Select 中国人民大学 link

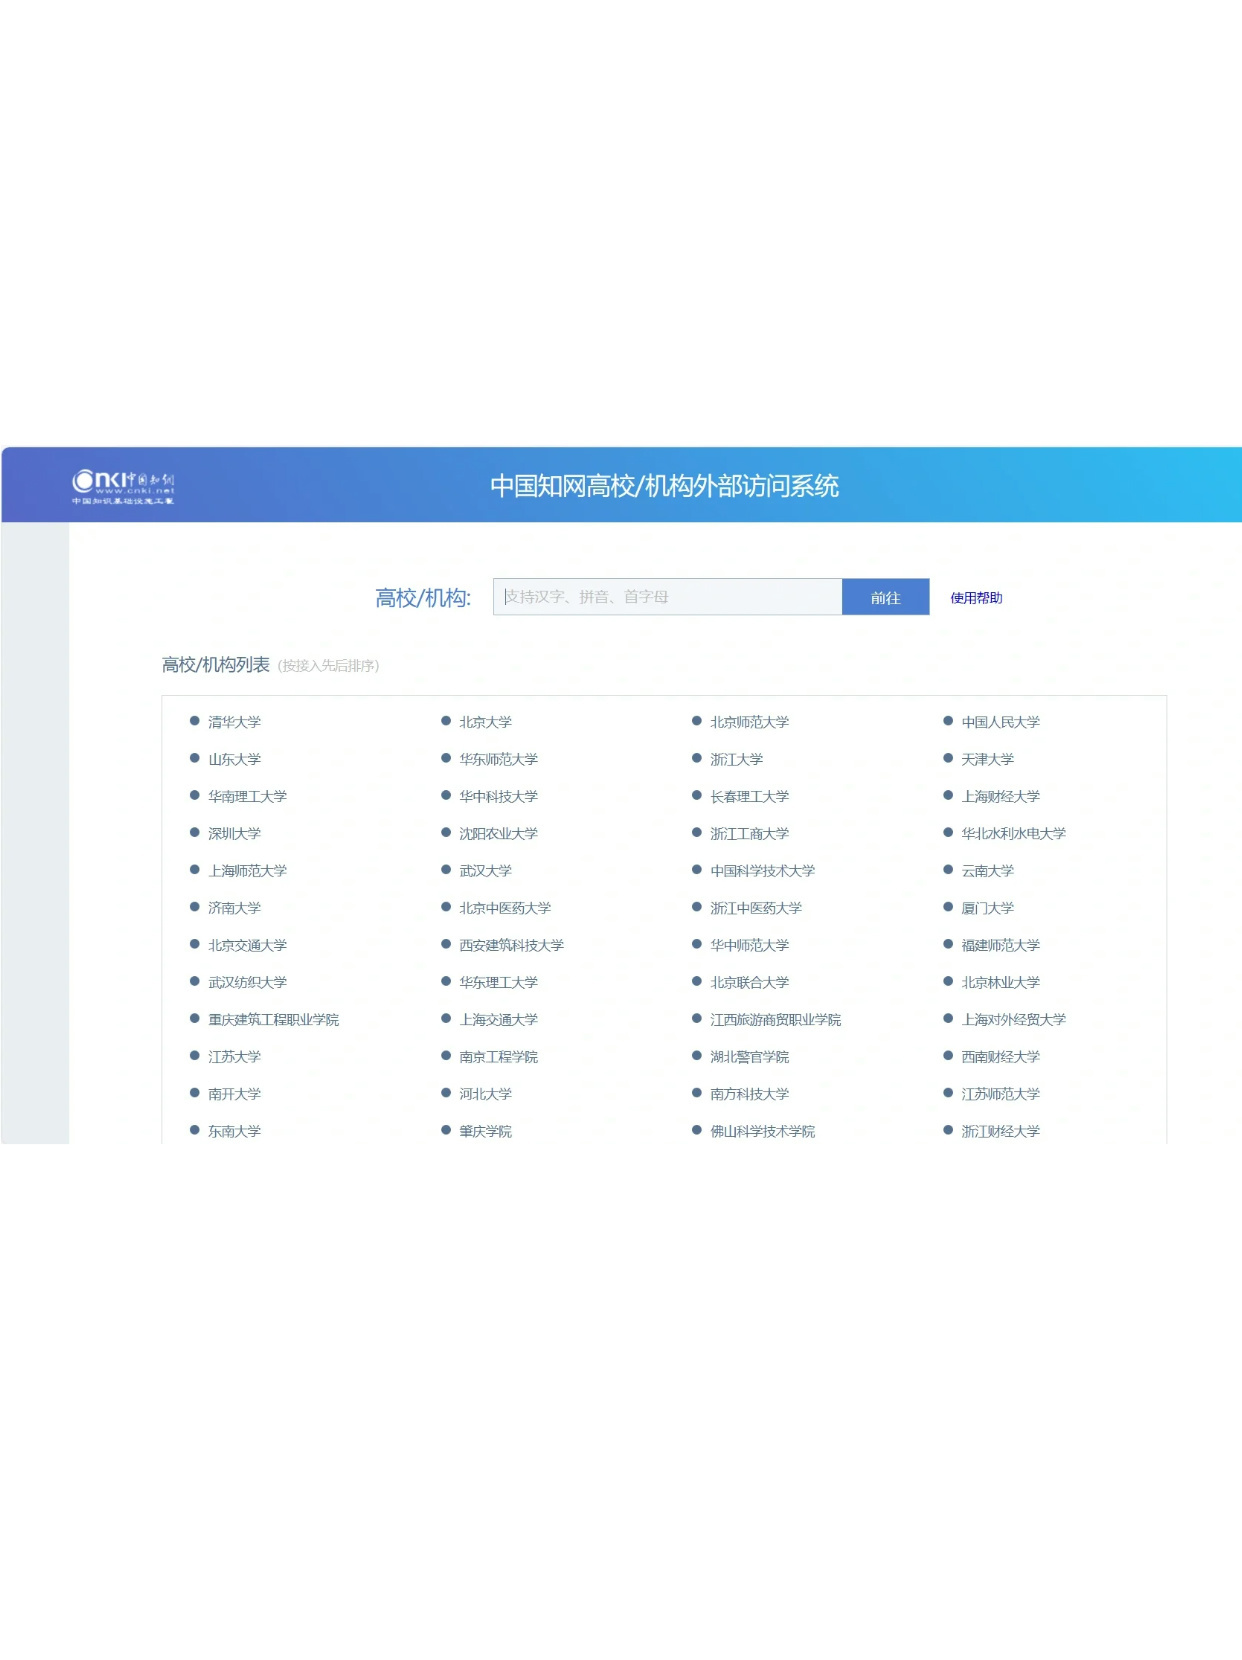pos(1000,722)
